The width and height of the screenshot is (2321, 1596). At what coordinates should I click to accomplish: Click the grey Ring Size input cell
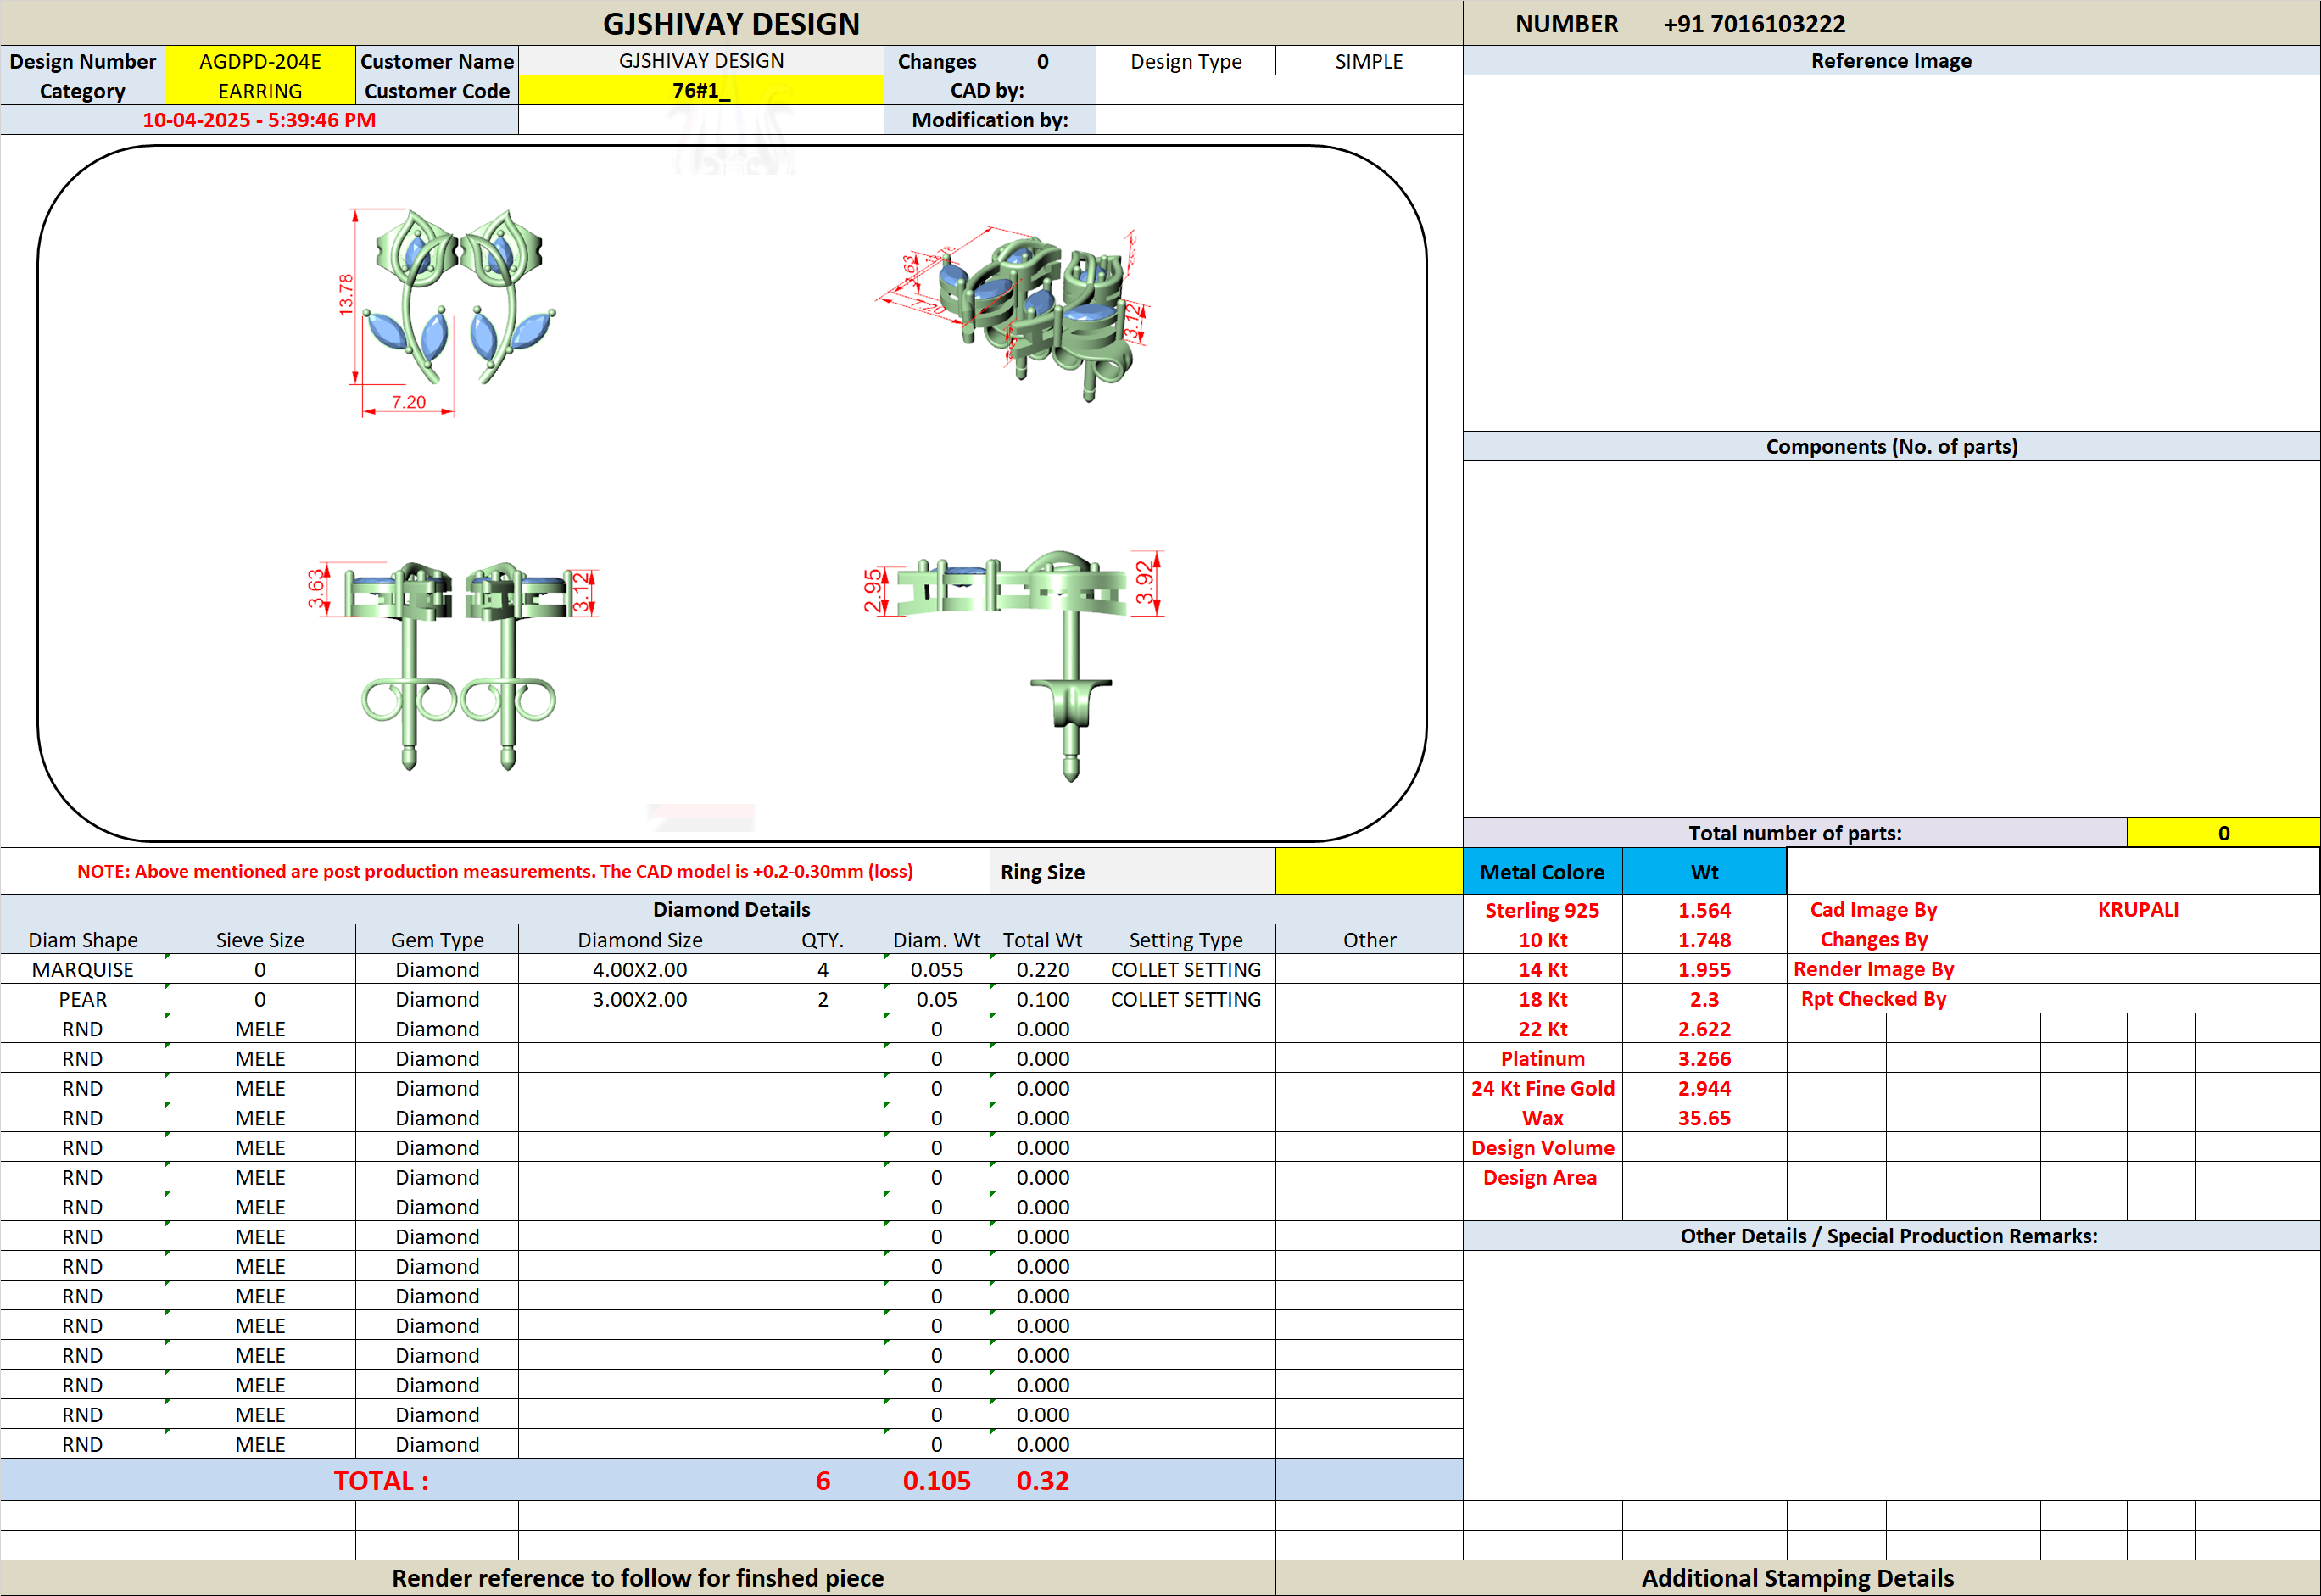pos(1185,871)
